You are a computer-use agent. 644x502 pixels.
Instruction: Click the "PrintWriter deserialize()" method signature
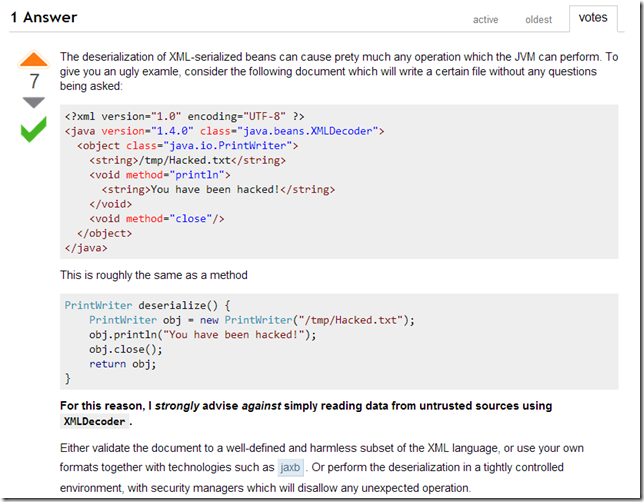click(x=147, y=305)
